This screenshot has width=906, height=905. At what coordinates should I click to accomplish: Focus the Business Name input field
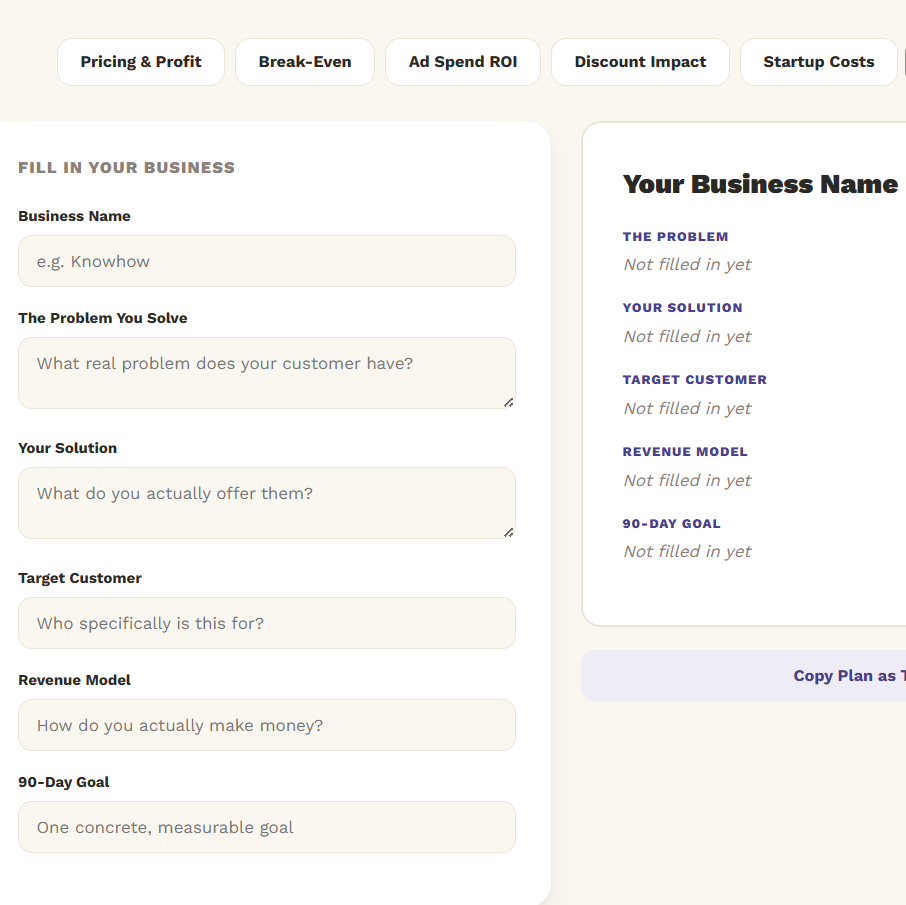[267, 261]
